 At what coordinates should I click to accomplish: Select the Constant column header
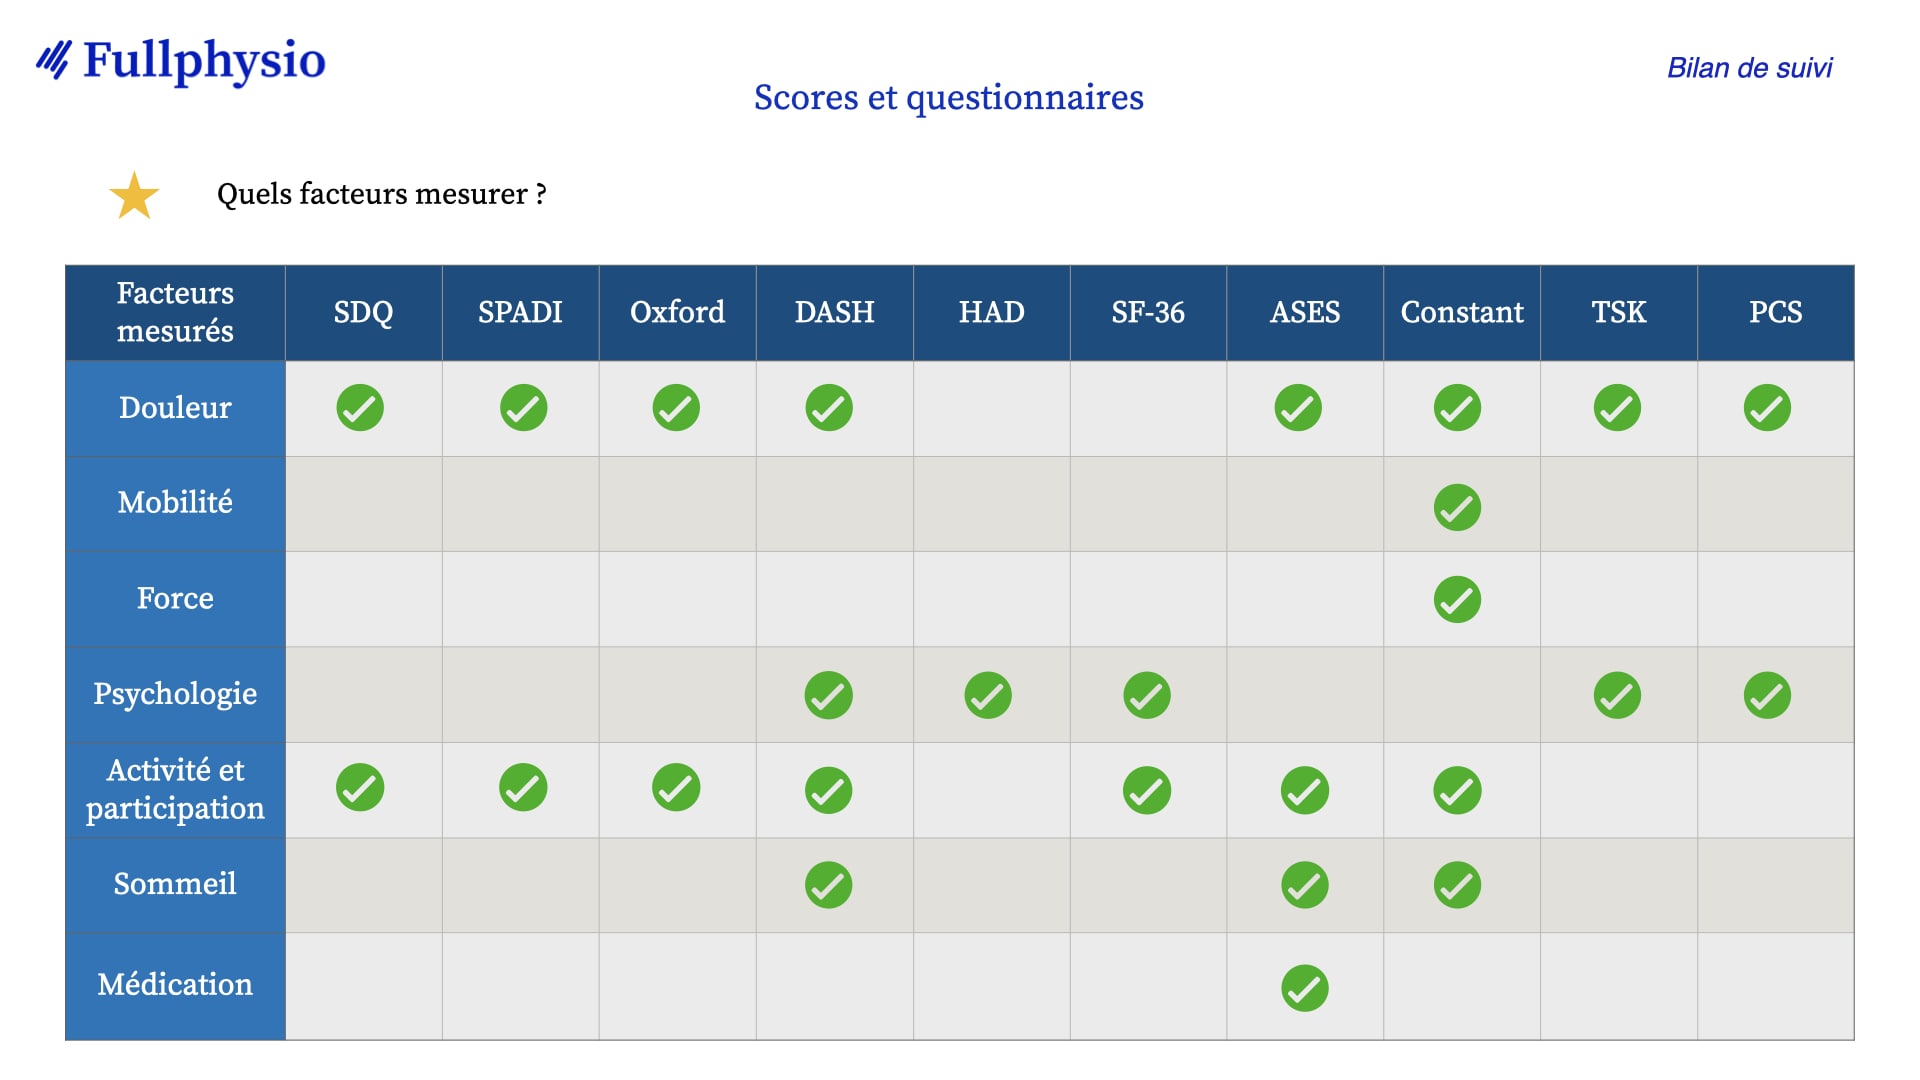tap(1462, 313)
